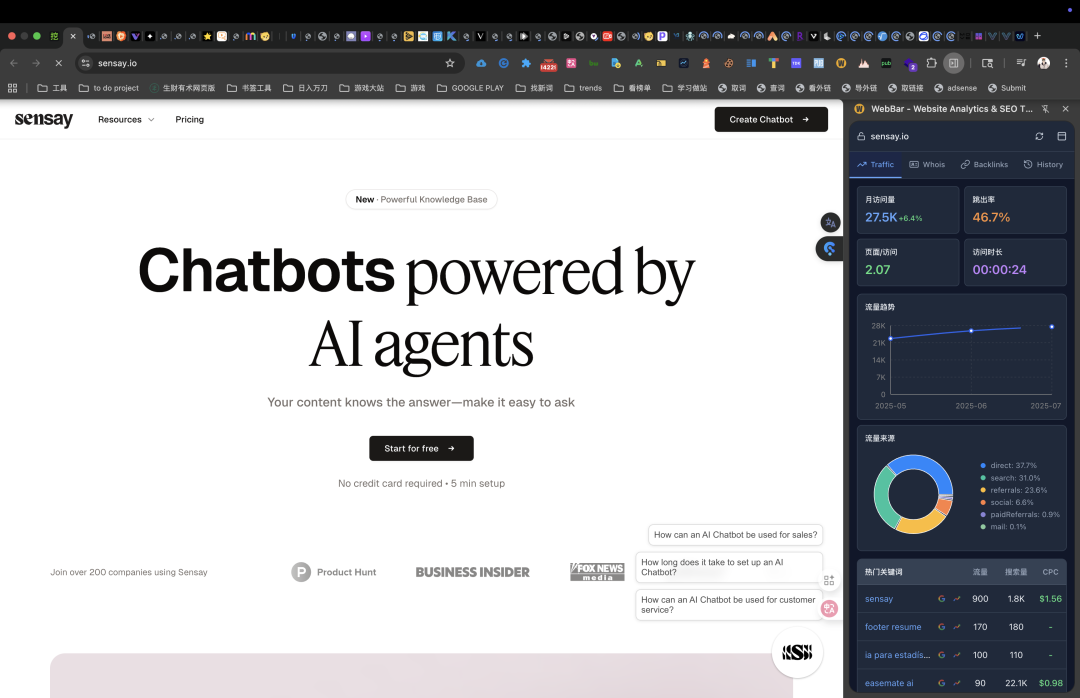Open the 学习做站 bookmark folder

click(685, 88)
